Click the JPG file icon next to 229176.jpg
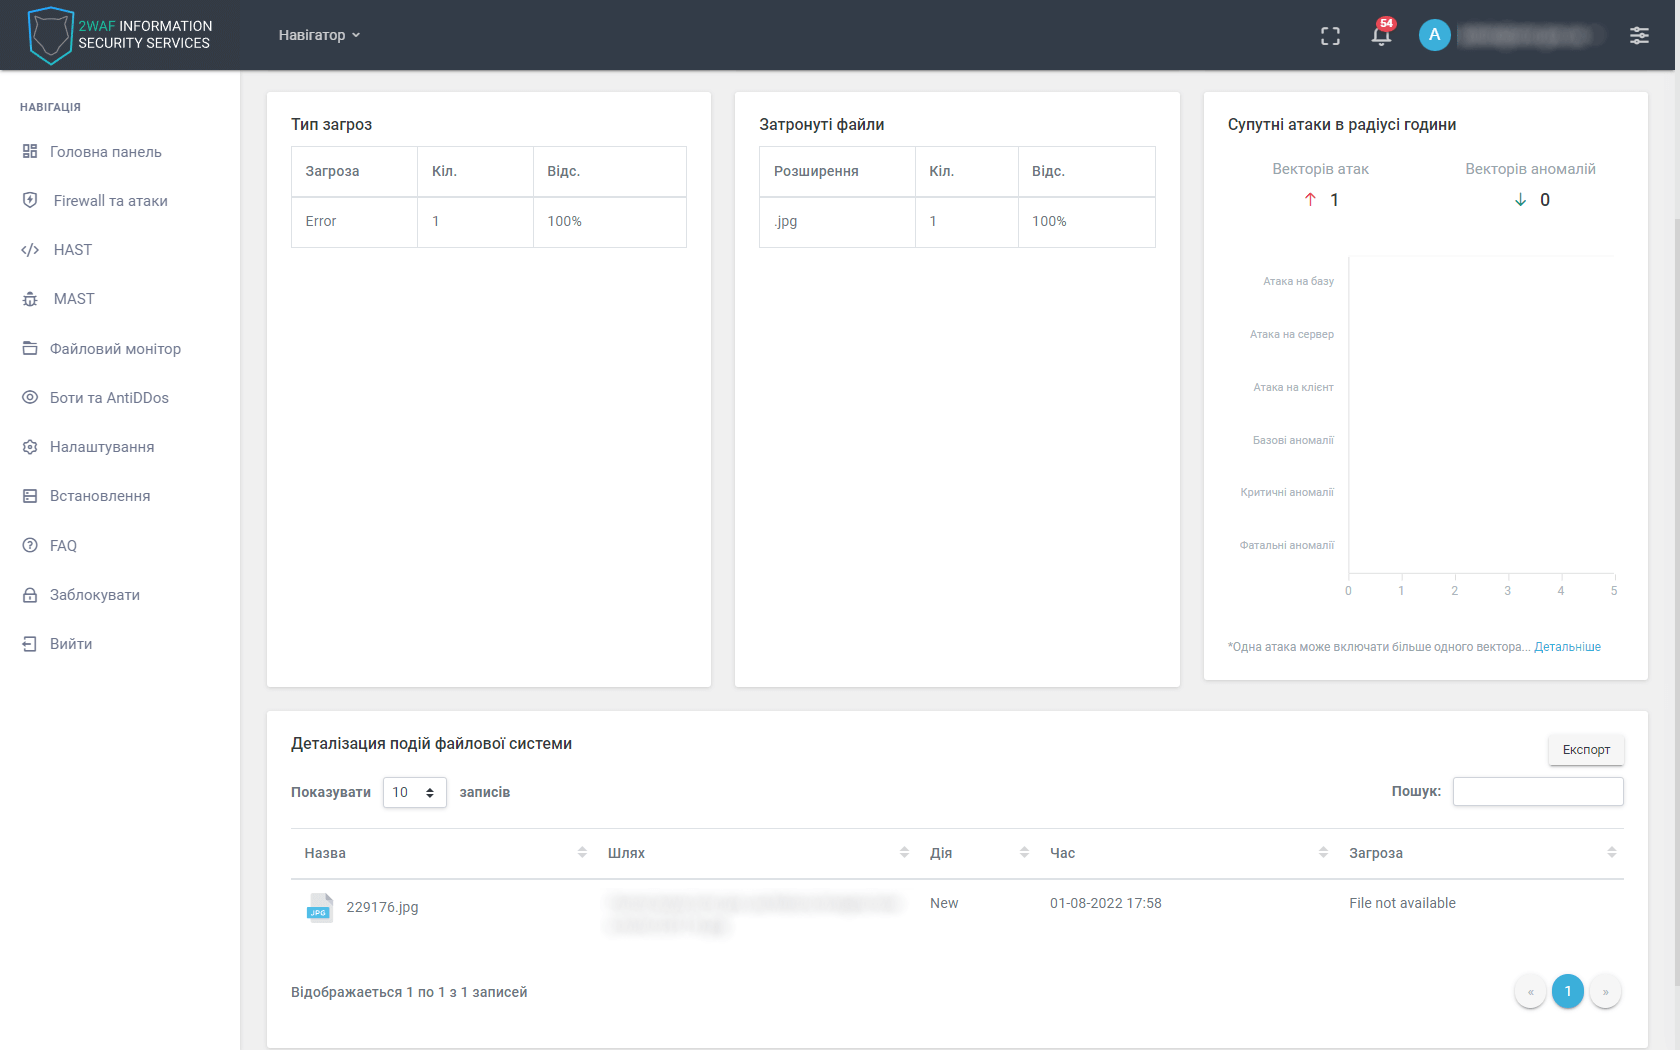The image size is (1680, 1050). click(x=319, y=908)
